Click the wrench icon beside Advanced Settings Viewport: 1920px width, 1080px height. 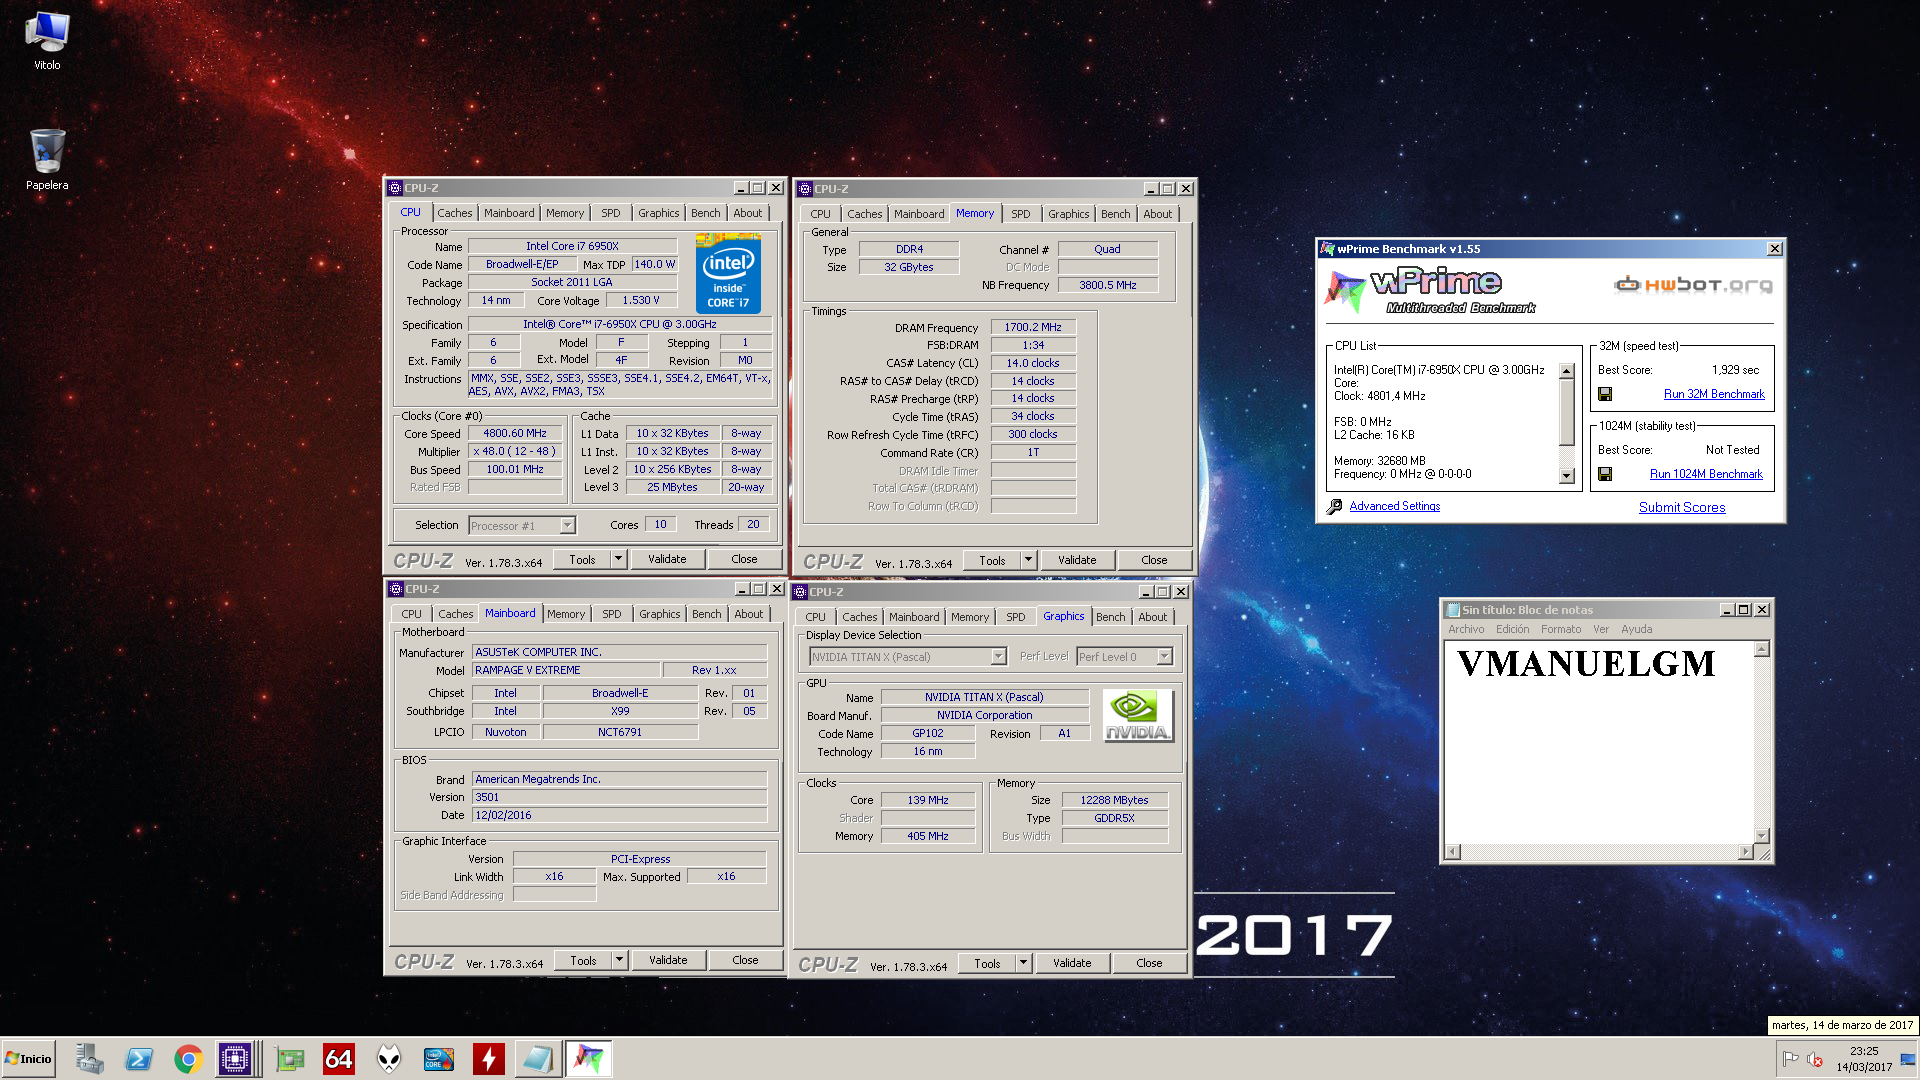pos(1334,507)
